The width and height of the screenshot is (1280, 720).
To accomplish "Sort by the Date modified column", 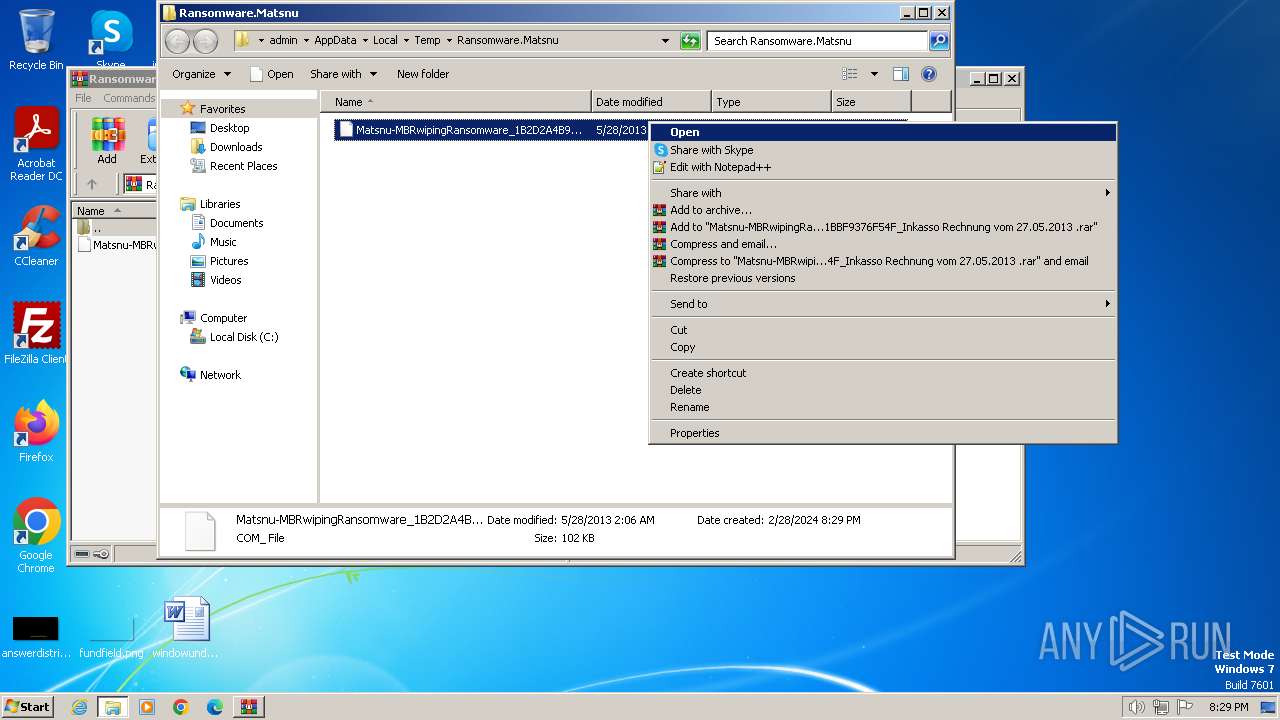I will (x=651, y=102).
